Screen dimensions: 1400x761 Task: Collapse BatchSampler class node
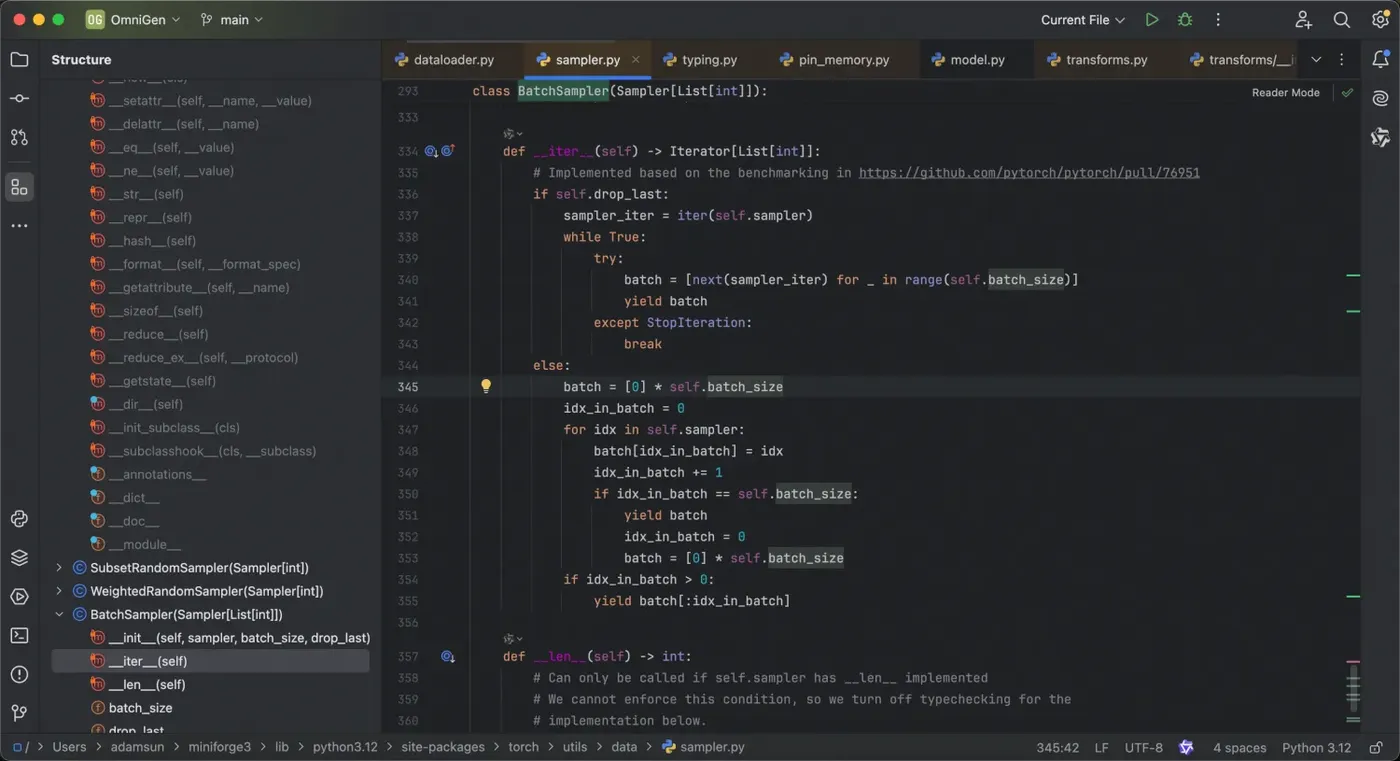[59, 614]
